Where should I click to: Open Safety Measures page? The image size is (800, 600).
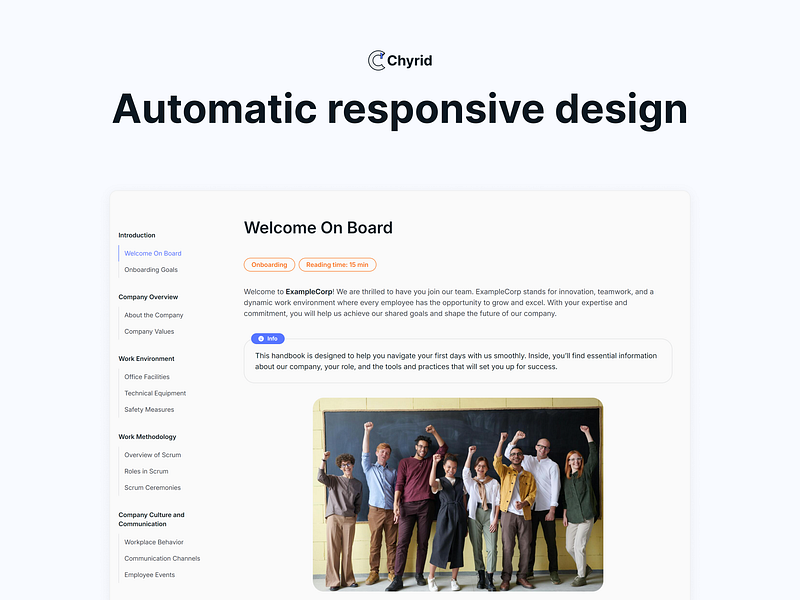click(x=149, y=410)
